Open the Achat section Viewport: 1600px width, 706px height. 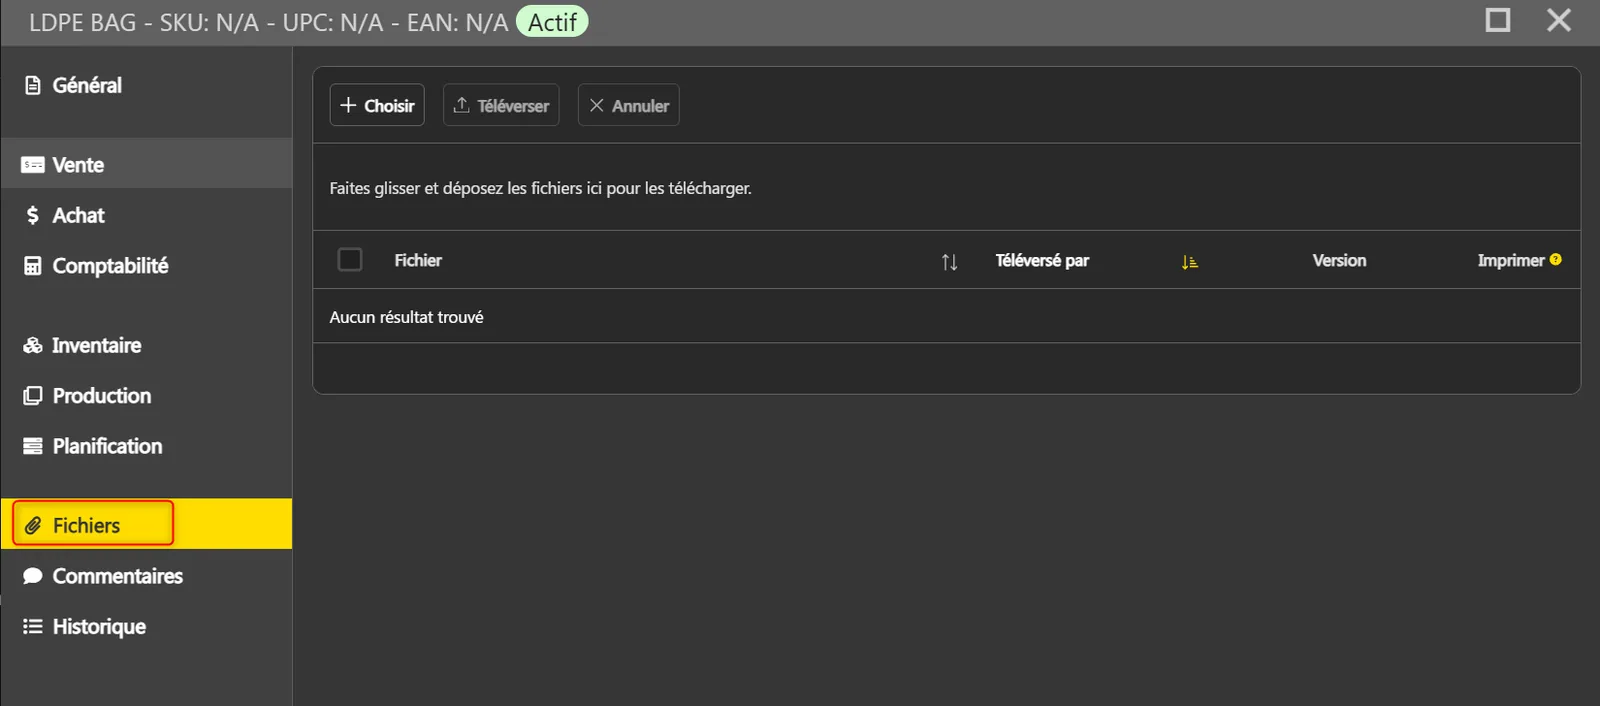146,215
